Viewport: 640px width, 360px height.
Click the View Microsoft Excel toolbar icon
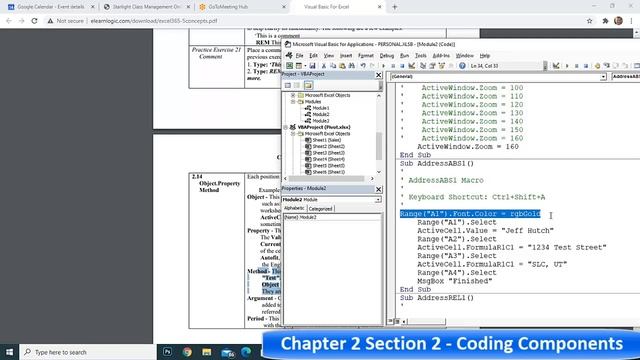[289, 66]
